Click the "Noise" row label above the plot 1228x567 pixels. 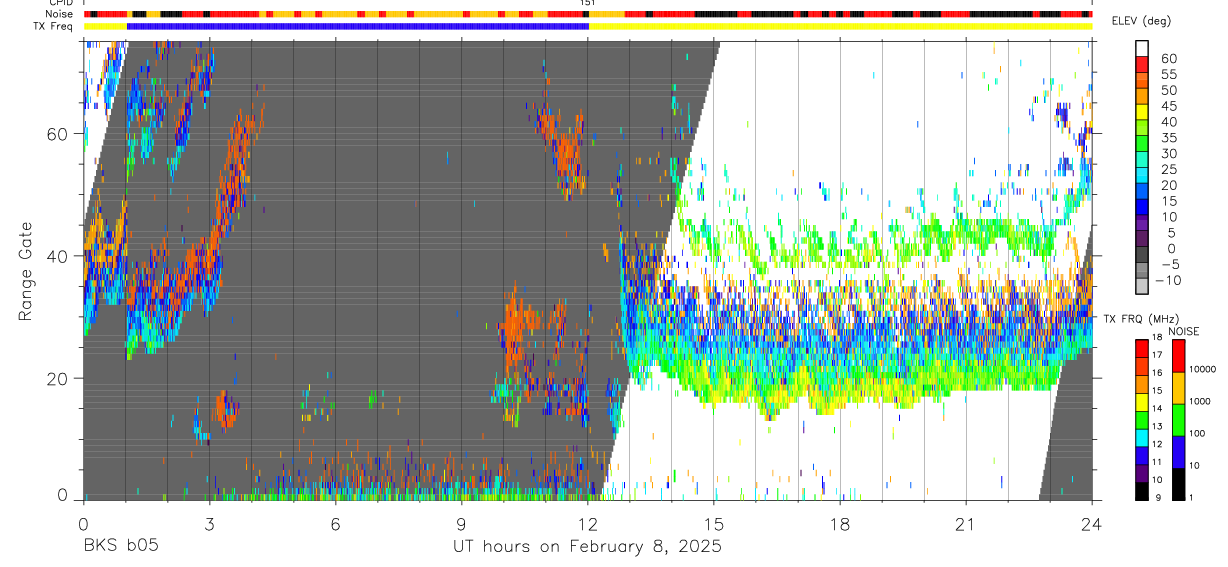pyautogui.click(x=61, y=14)
